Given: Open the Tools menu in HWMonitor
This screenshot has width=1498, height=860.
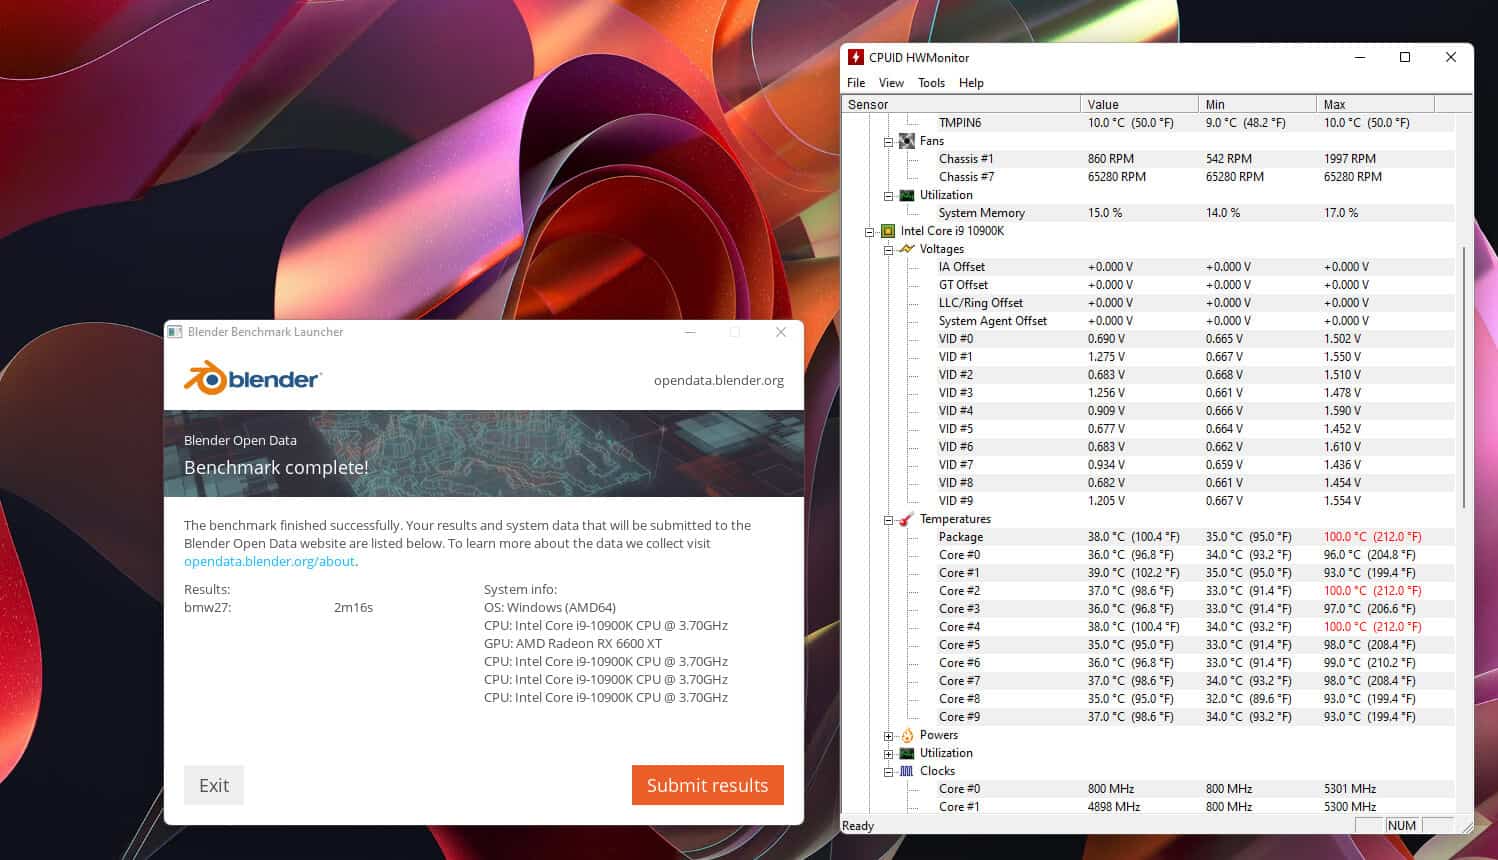Looking at the screenshot, I should tap(931, 83).
